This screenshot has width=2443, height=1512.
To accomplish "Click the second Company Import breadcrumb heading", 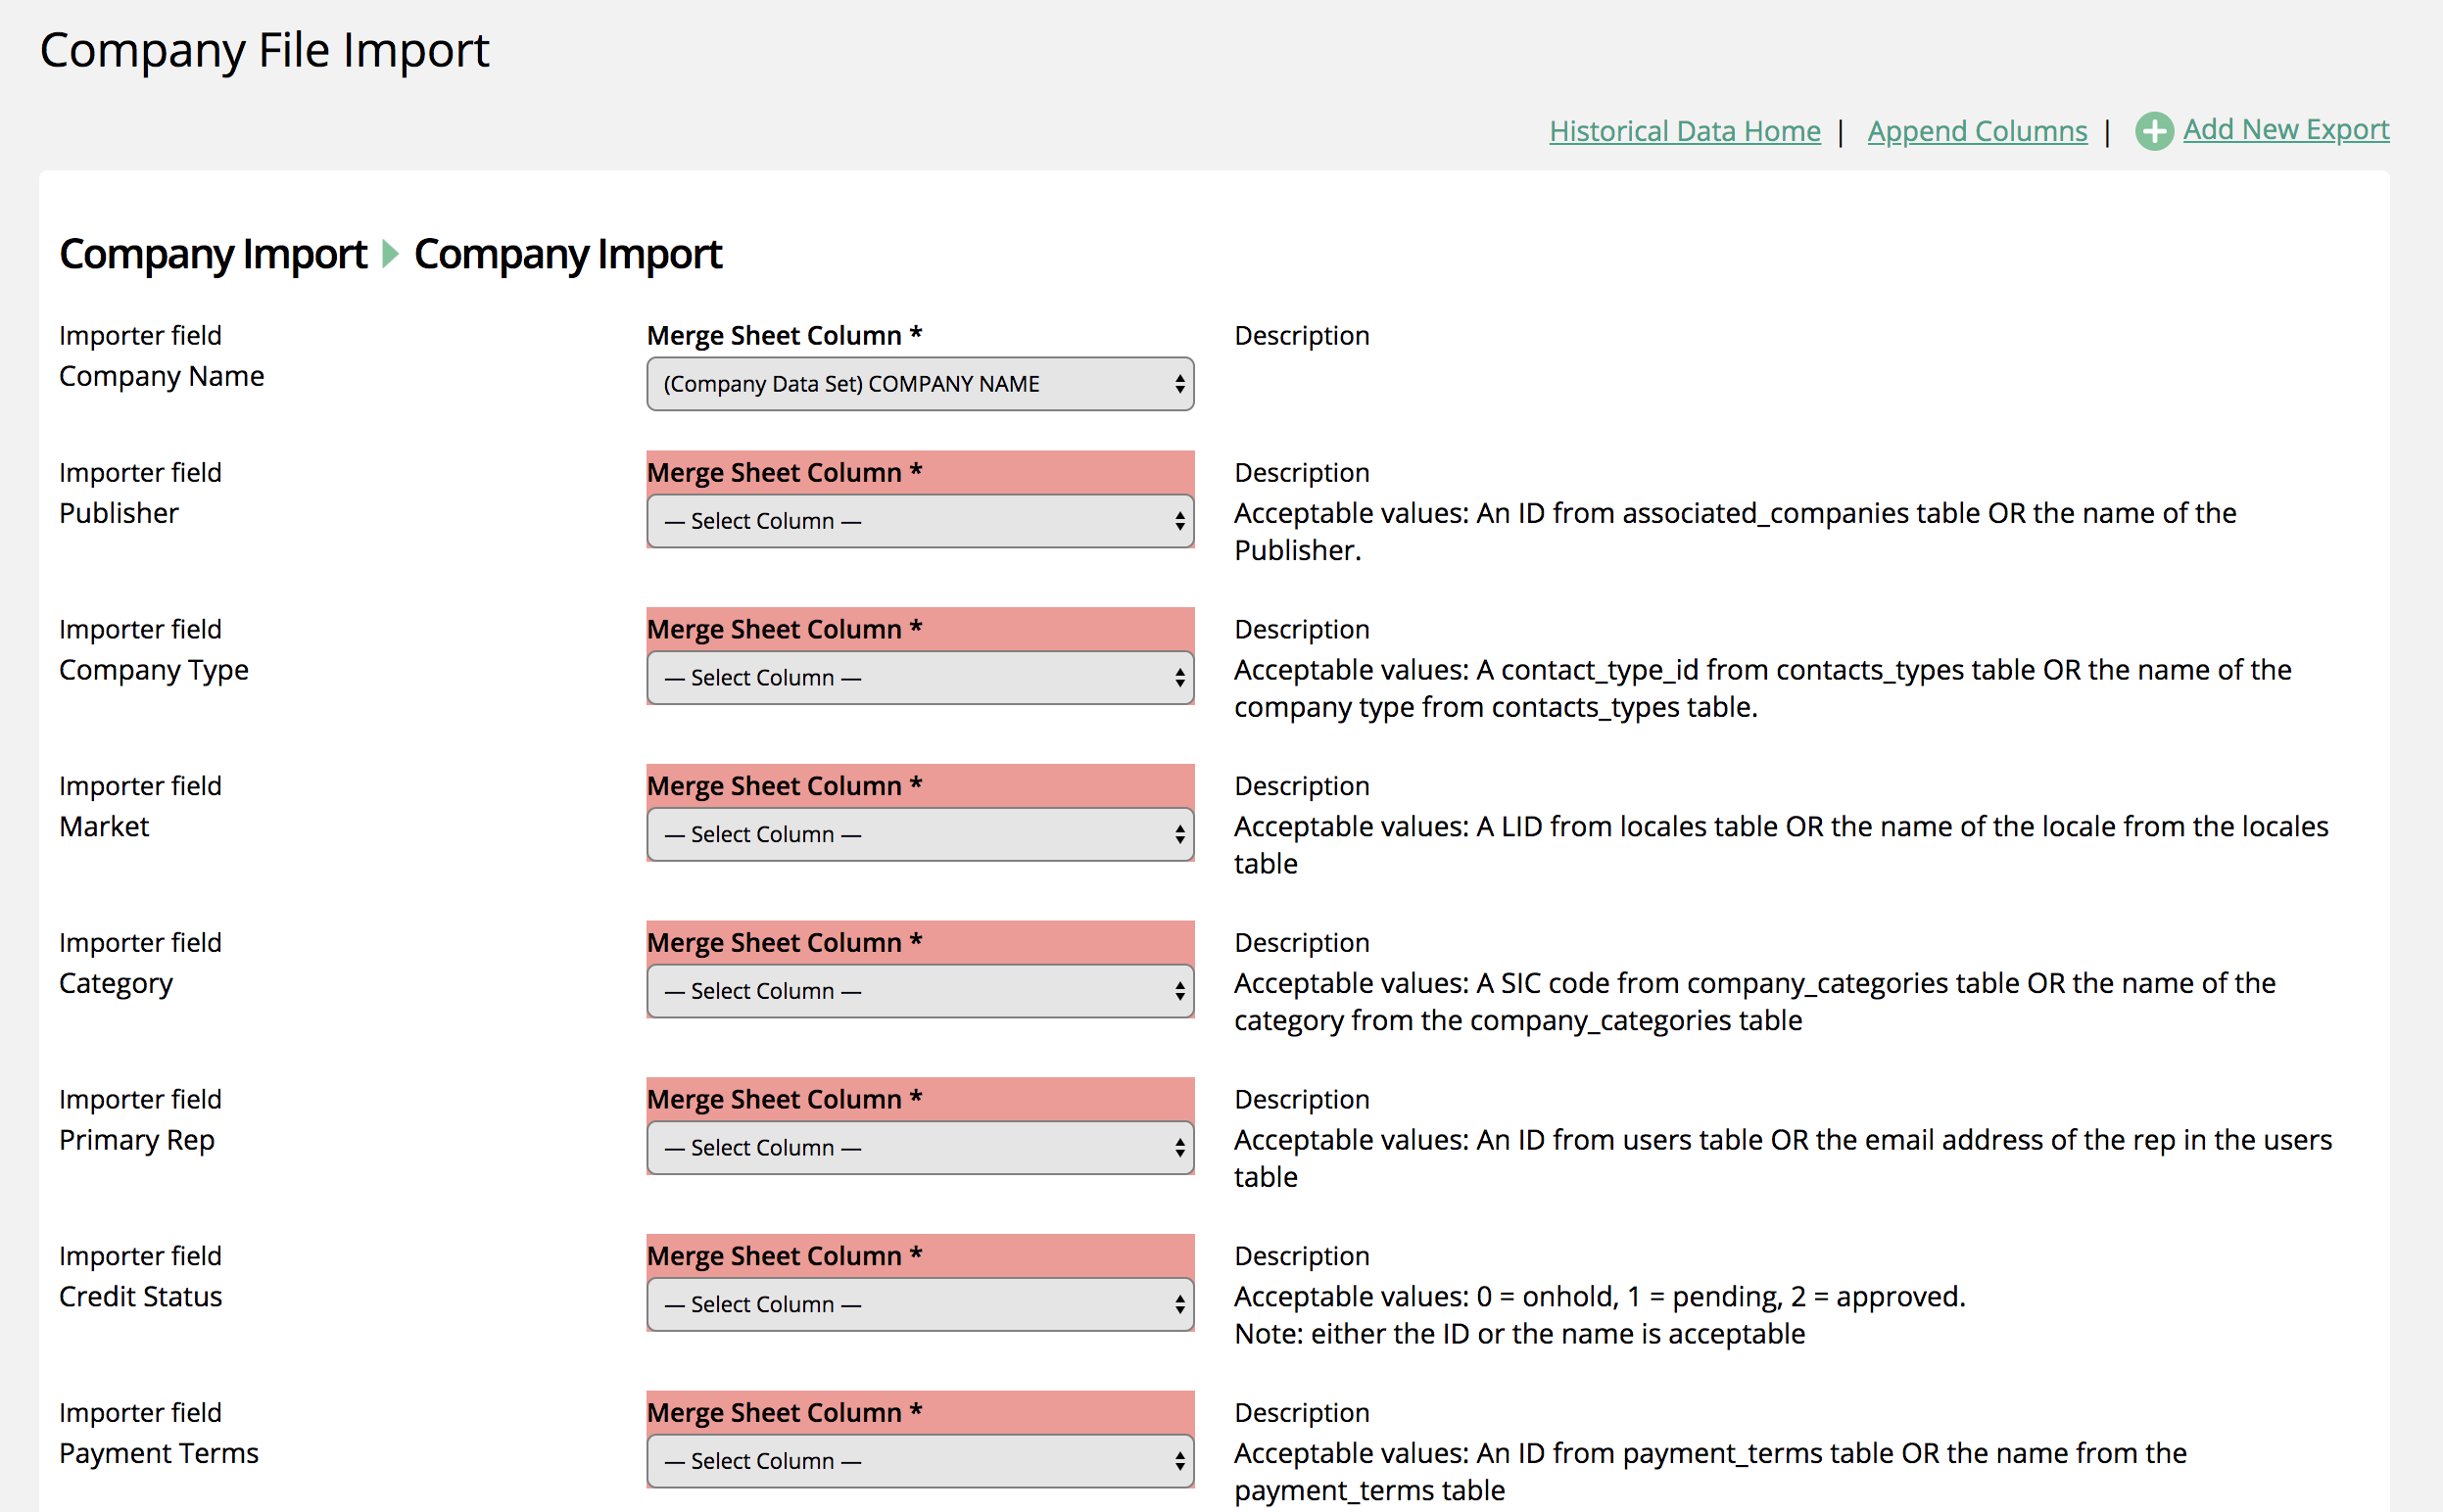I will [567, 254].
